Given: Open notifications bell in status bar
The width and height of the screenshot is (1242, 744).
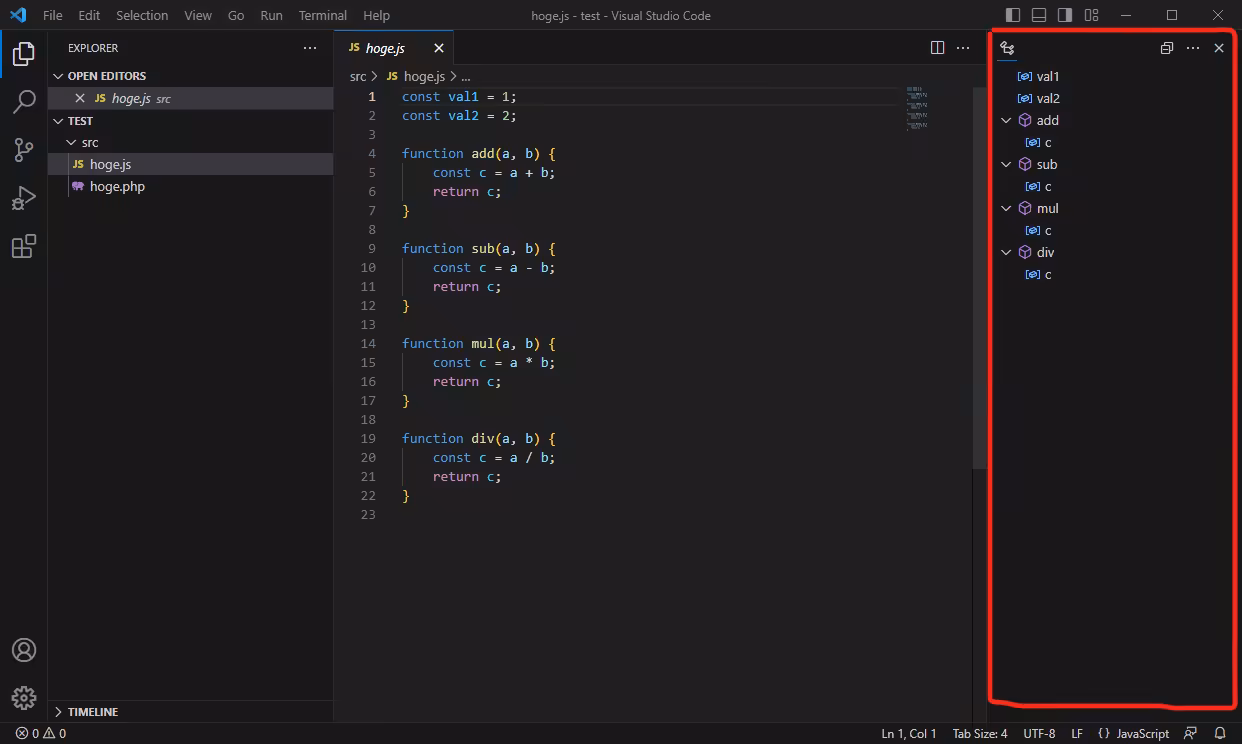Looking at the screenshot, I should point(1220,733).
